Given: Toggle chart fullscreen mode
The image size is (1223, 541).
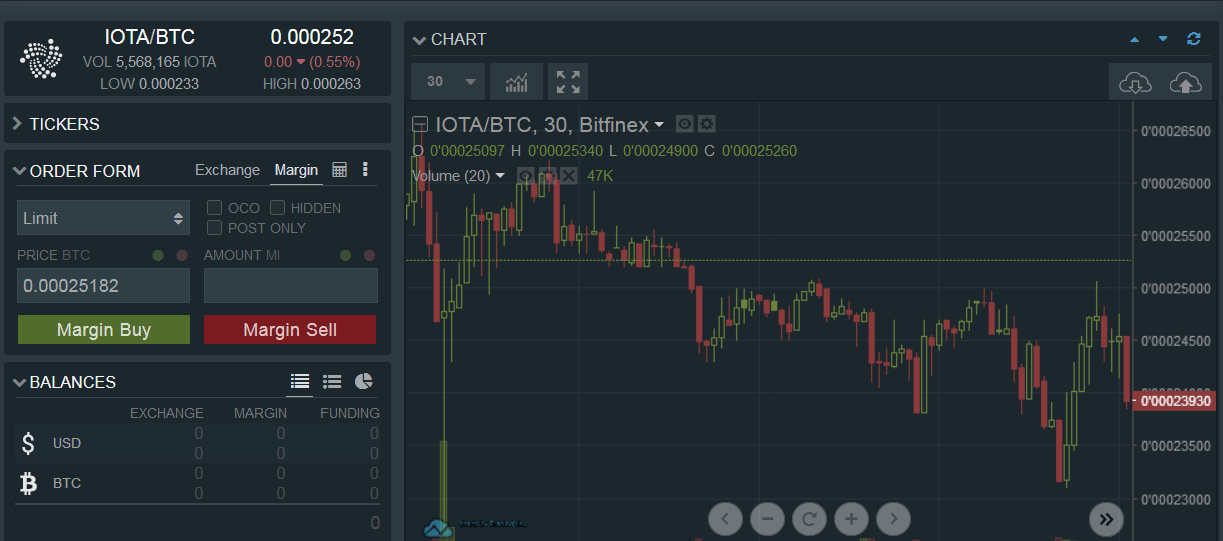Looking at the screenshot, I should 568,82.
